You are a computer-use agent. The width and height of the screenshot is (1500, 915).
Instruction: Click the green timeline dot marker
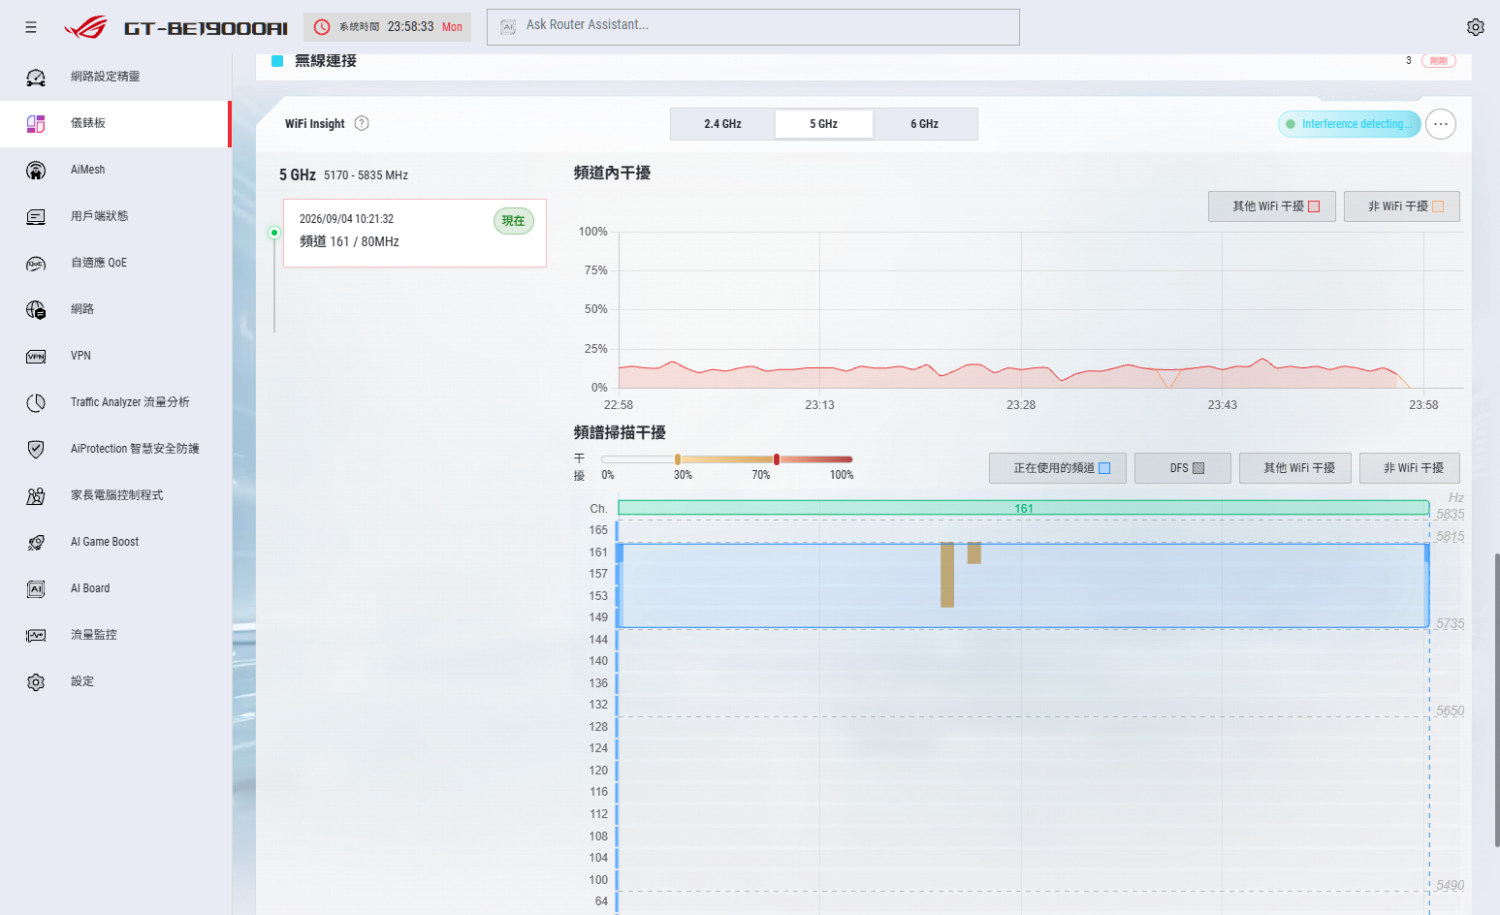coord(274,233)
